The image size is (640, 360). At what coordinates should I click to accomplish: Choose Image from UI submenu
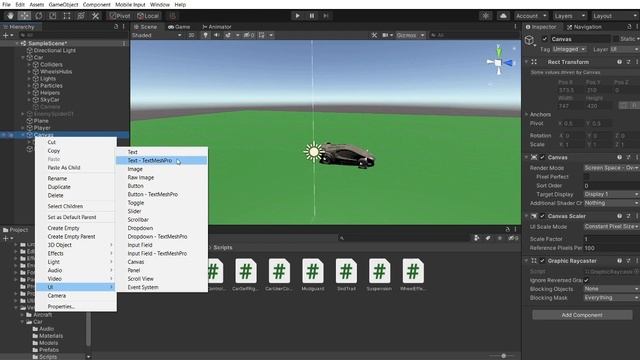point(162,169)
